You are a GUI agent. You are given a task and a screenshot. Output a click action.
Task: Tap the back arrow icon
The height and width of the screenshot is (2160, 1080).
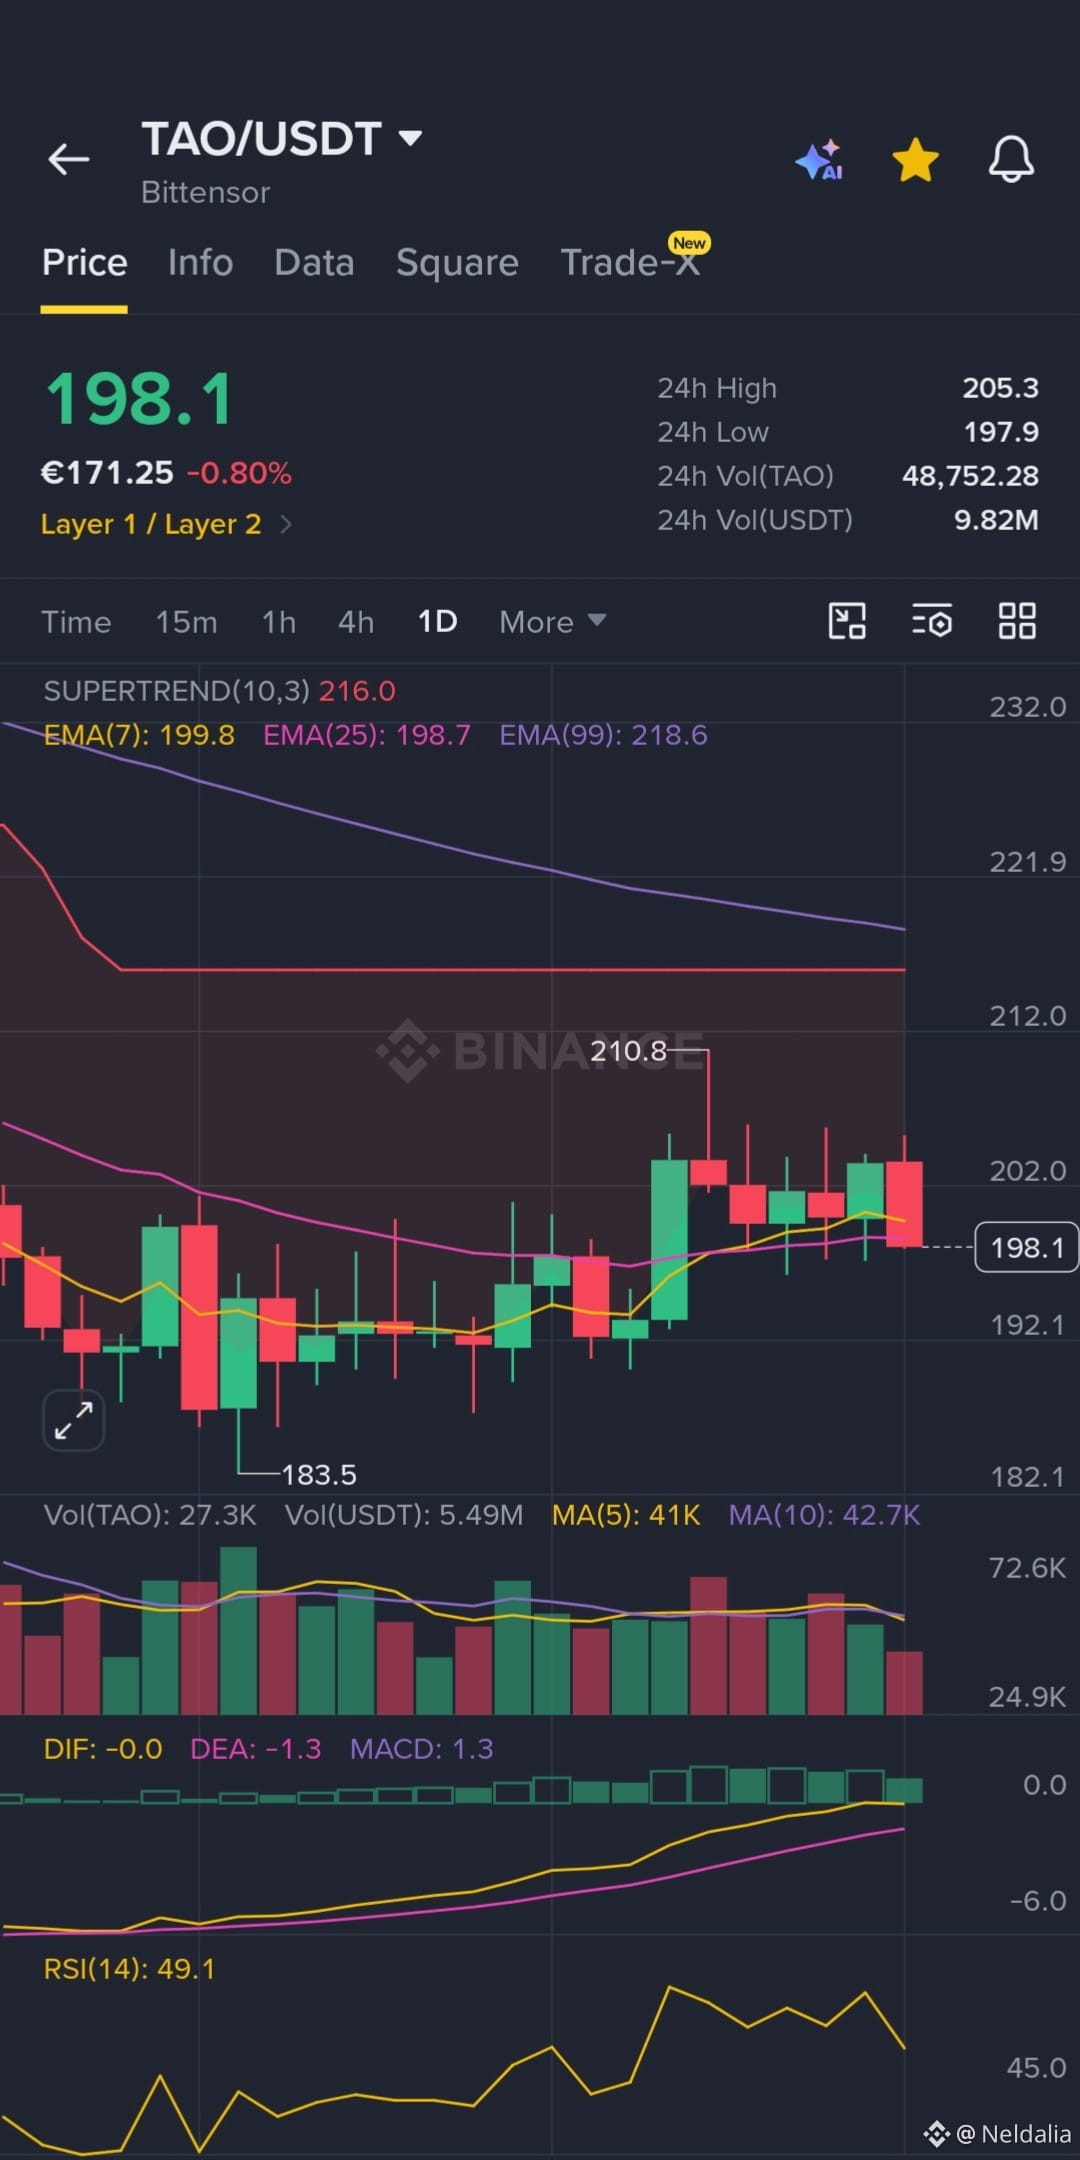[x=69, y=159]
